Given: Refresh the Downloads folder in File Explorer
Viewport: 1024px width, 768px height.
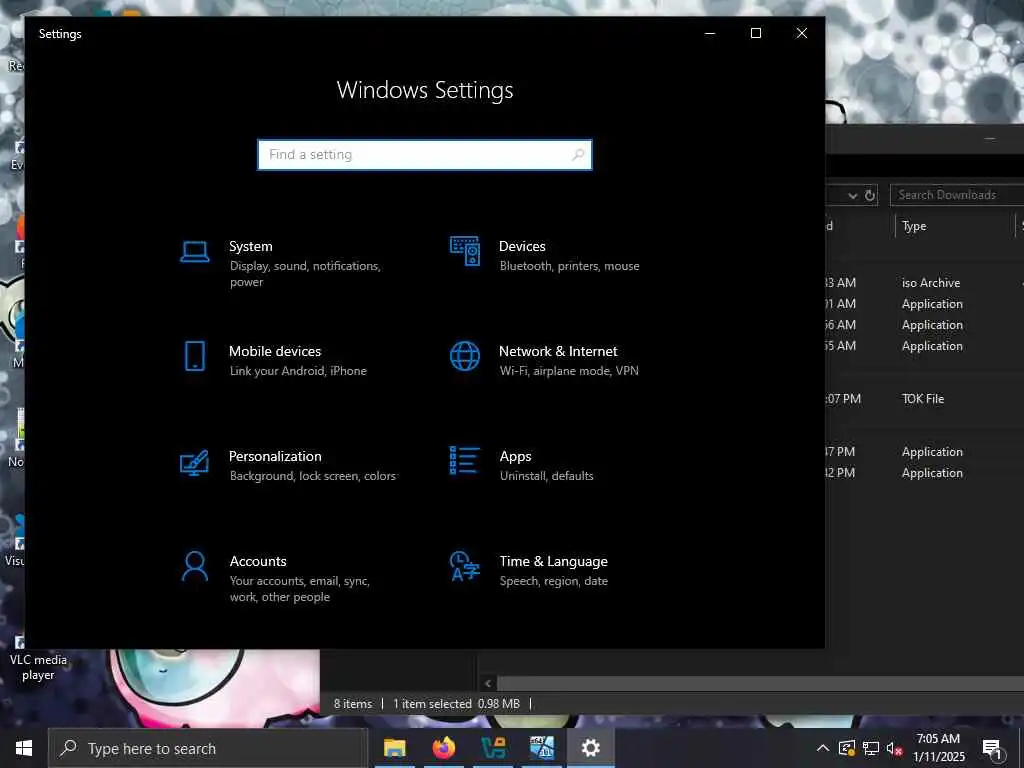Looking at the screenshot, I should click(870, 195).
